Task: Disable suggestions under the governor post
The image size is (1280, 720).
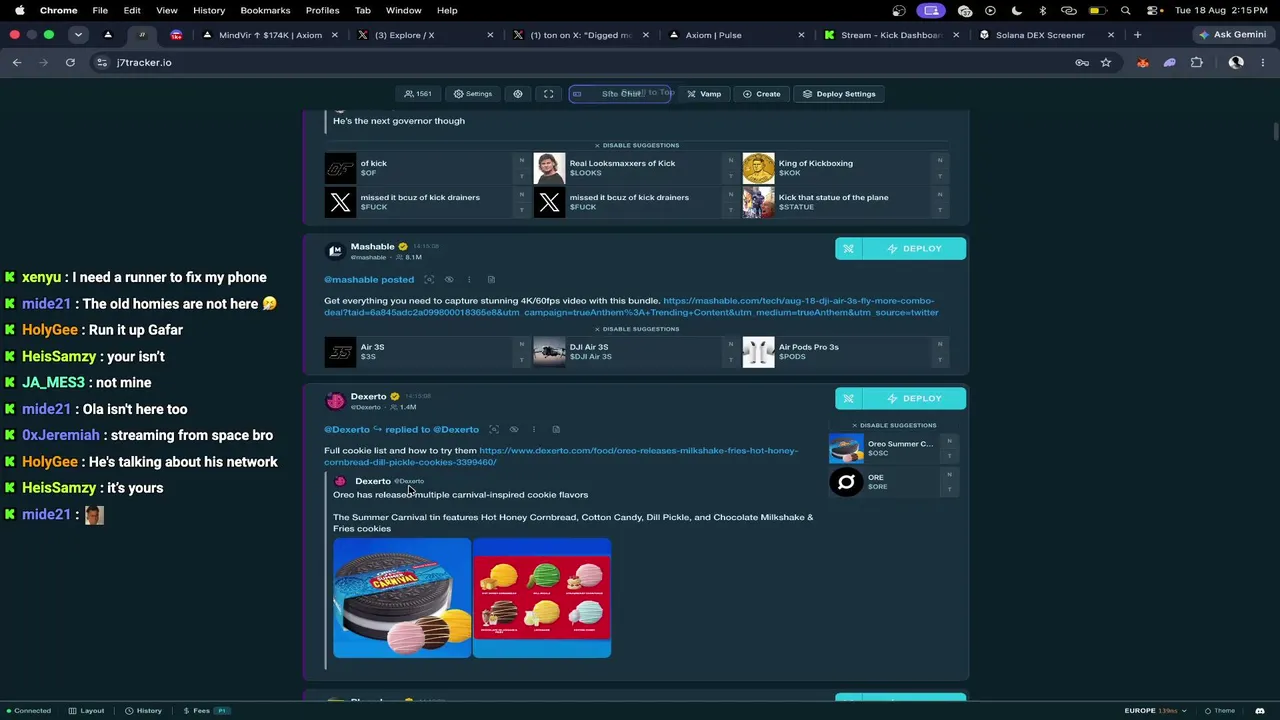Action: click(637, 146)
